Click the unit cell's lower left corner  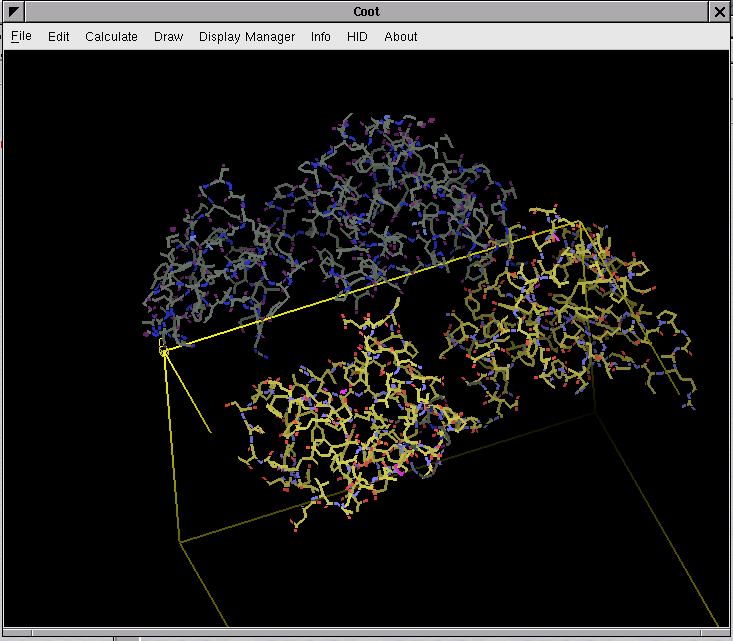click(x=180, y=541)
